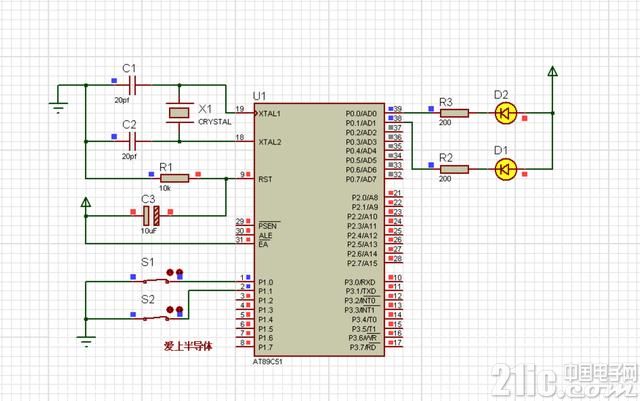This screenshot has height=401, width=640.
Task: Select resistor R2 body
Action: pyautogui.click(x=454, y=169)
